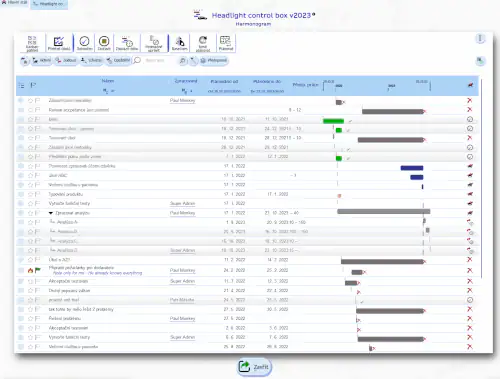500x379 pixels.
Task: Click the Zavřít close button at bottom
Action: click(255, 367)
